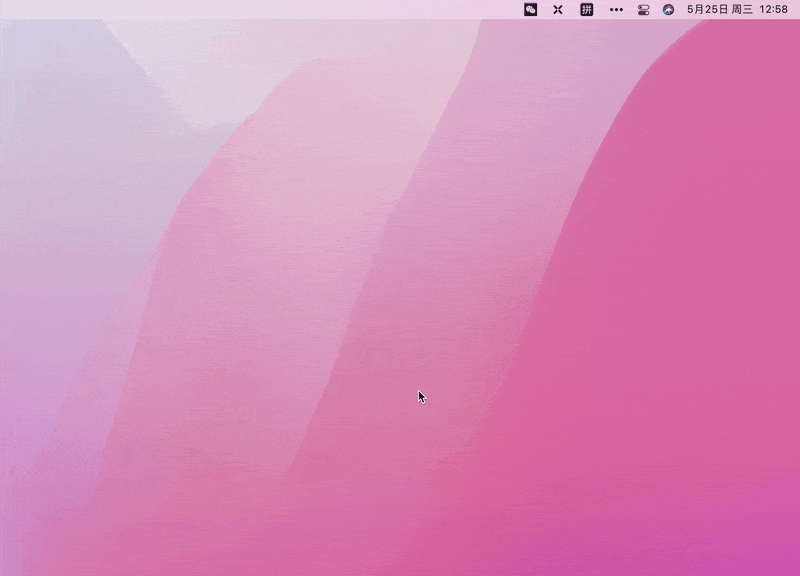This screenshot has width=800, height=576.
Task: Expand the three-dots hidden items menu
Action: click(x=616, y=9)
